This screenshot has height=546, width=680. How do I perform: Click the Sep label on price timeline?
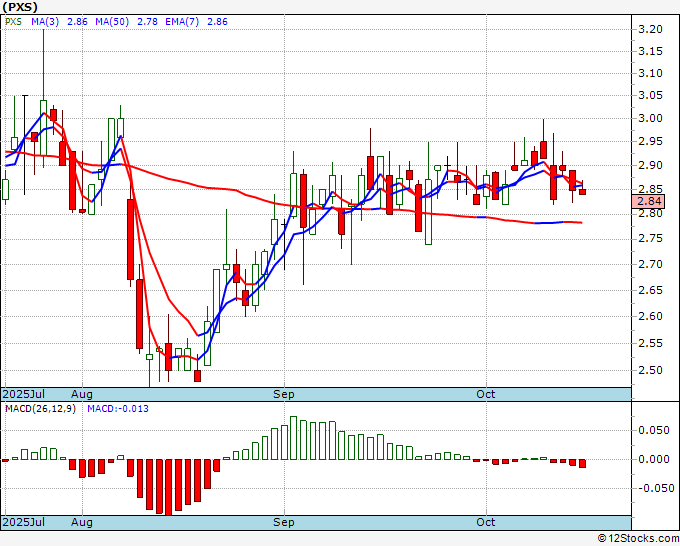(x=285, y=395)
